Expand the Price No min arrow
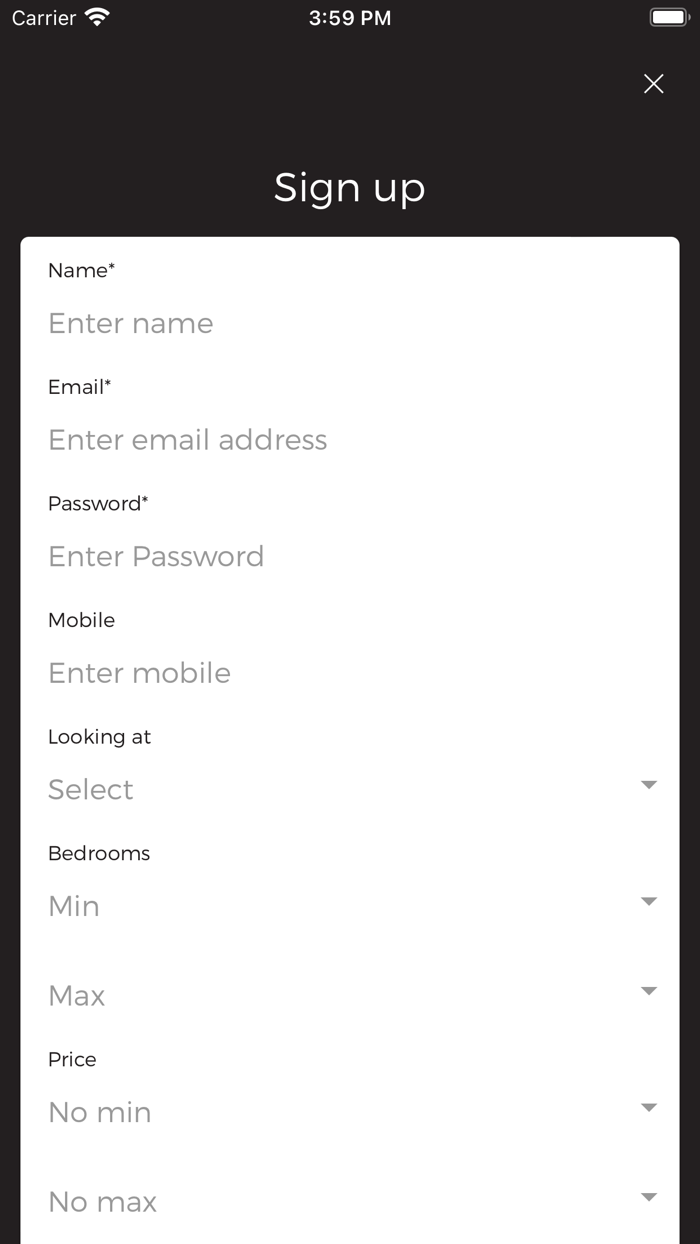The width and height of the screenshot is (700, 1244). click(649, 1108)
